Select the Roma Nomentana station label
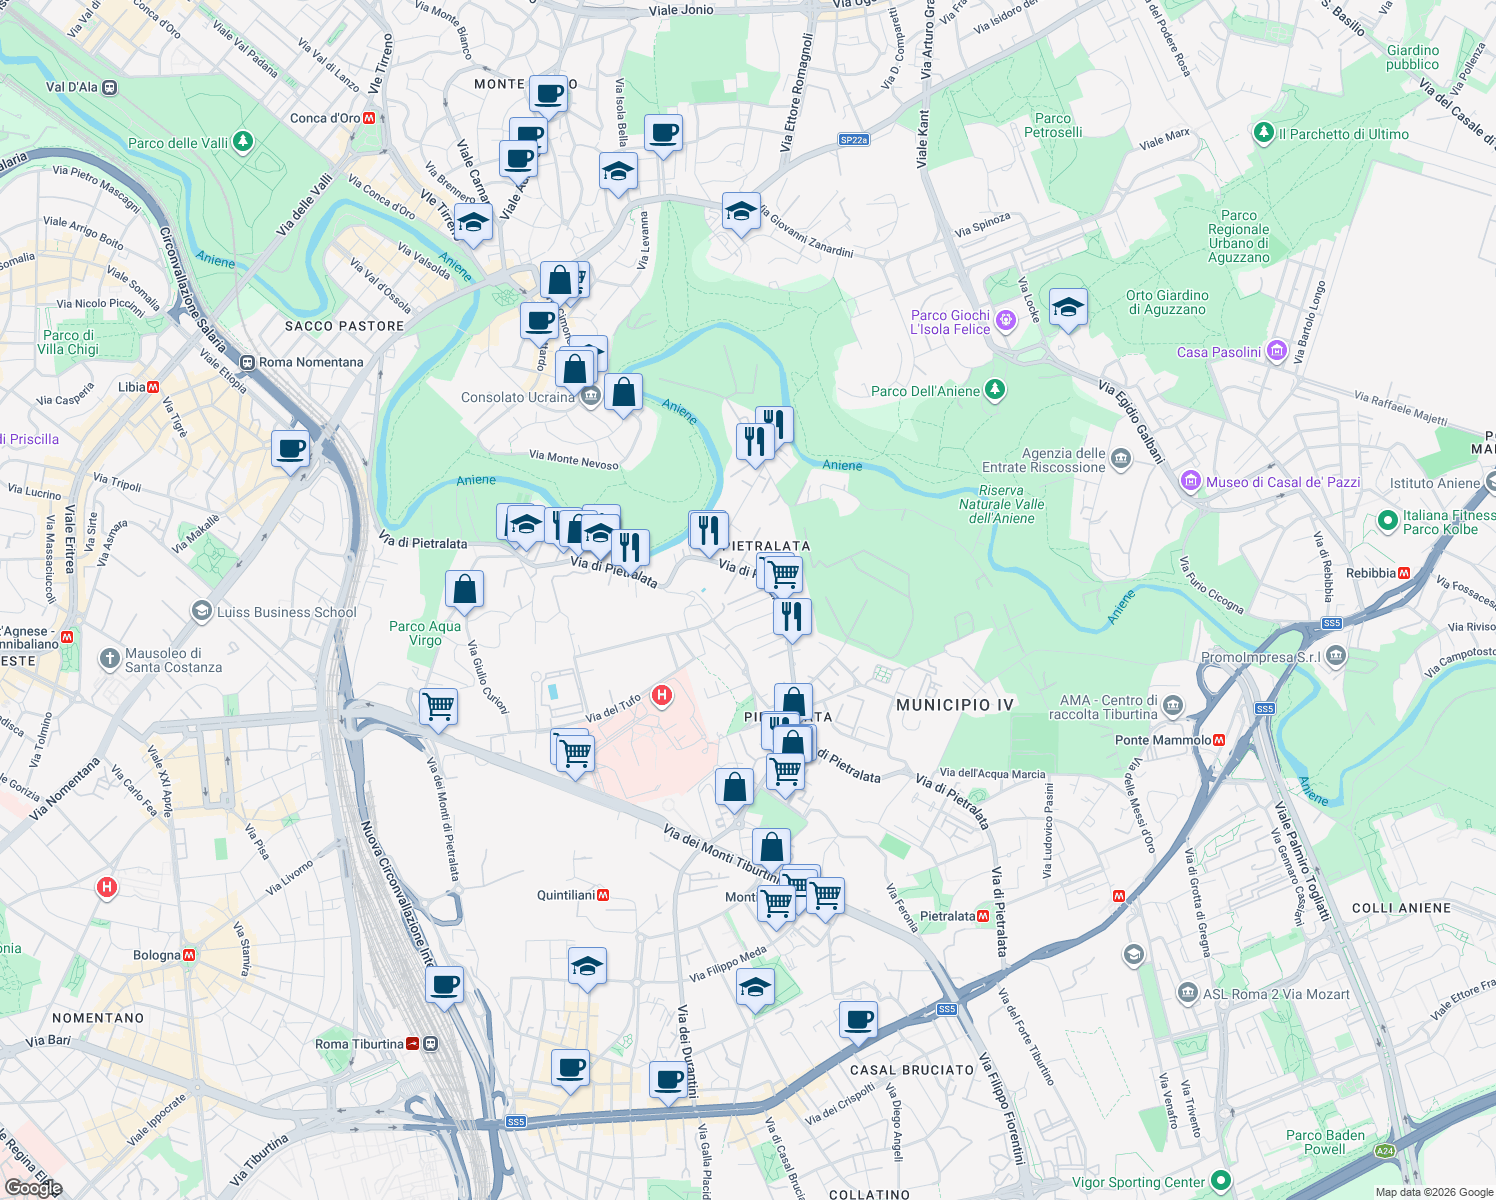 tap(311, 362)
